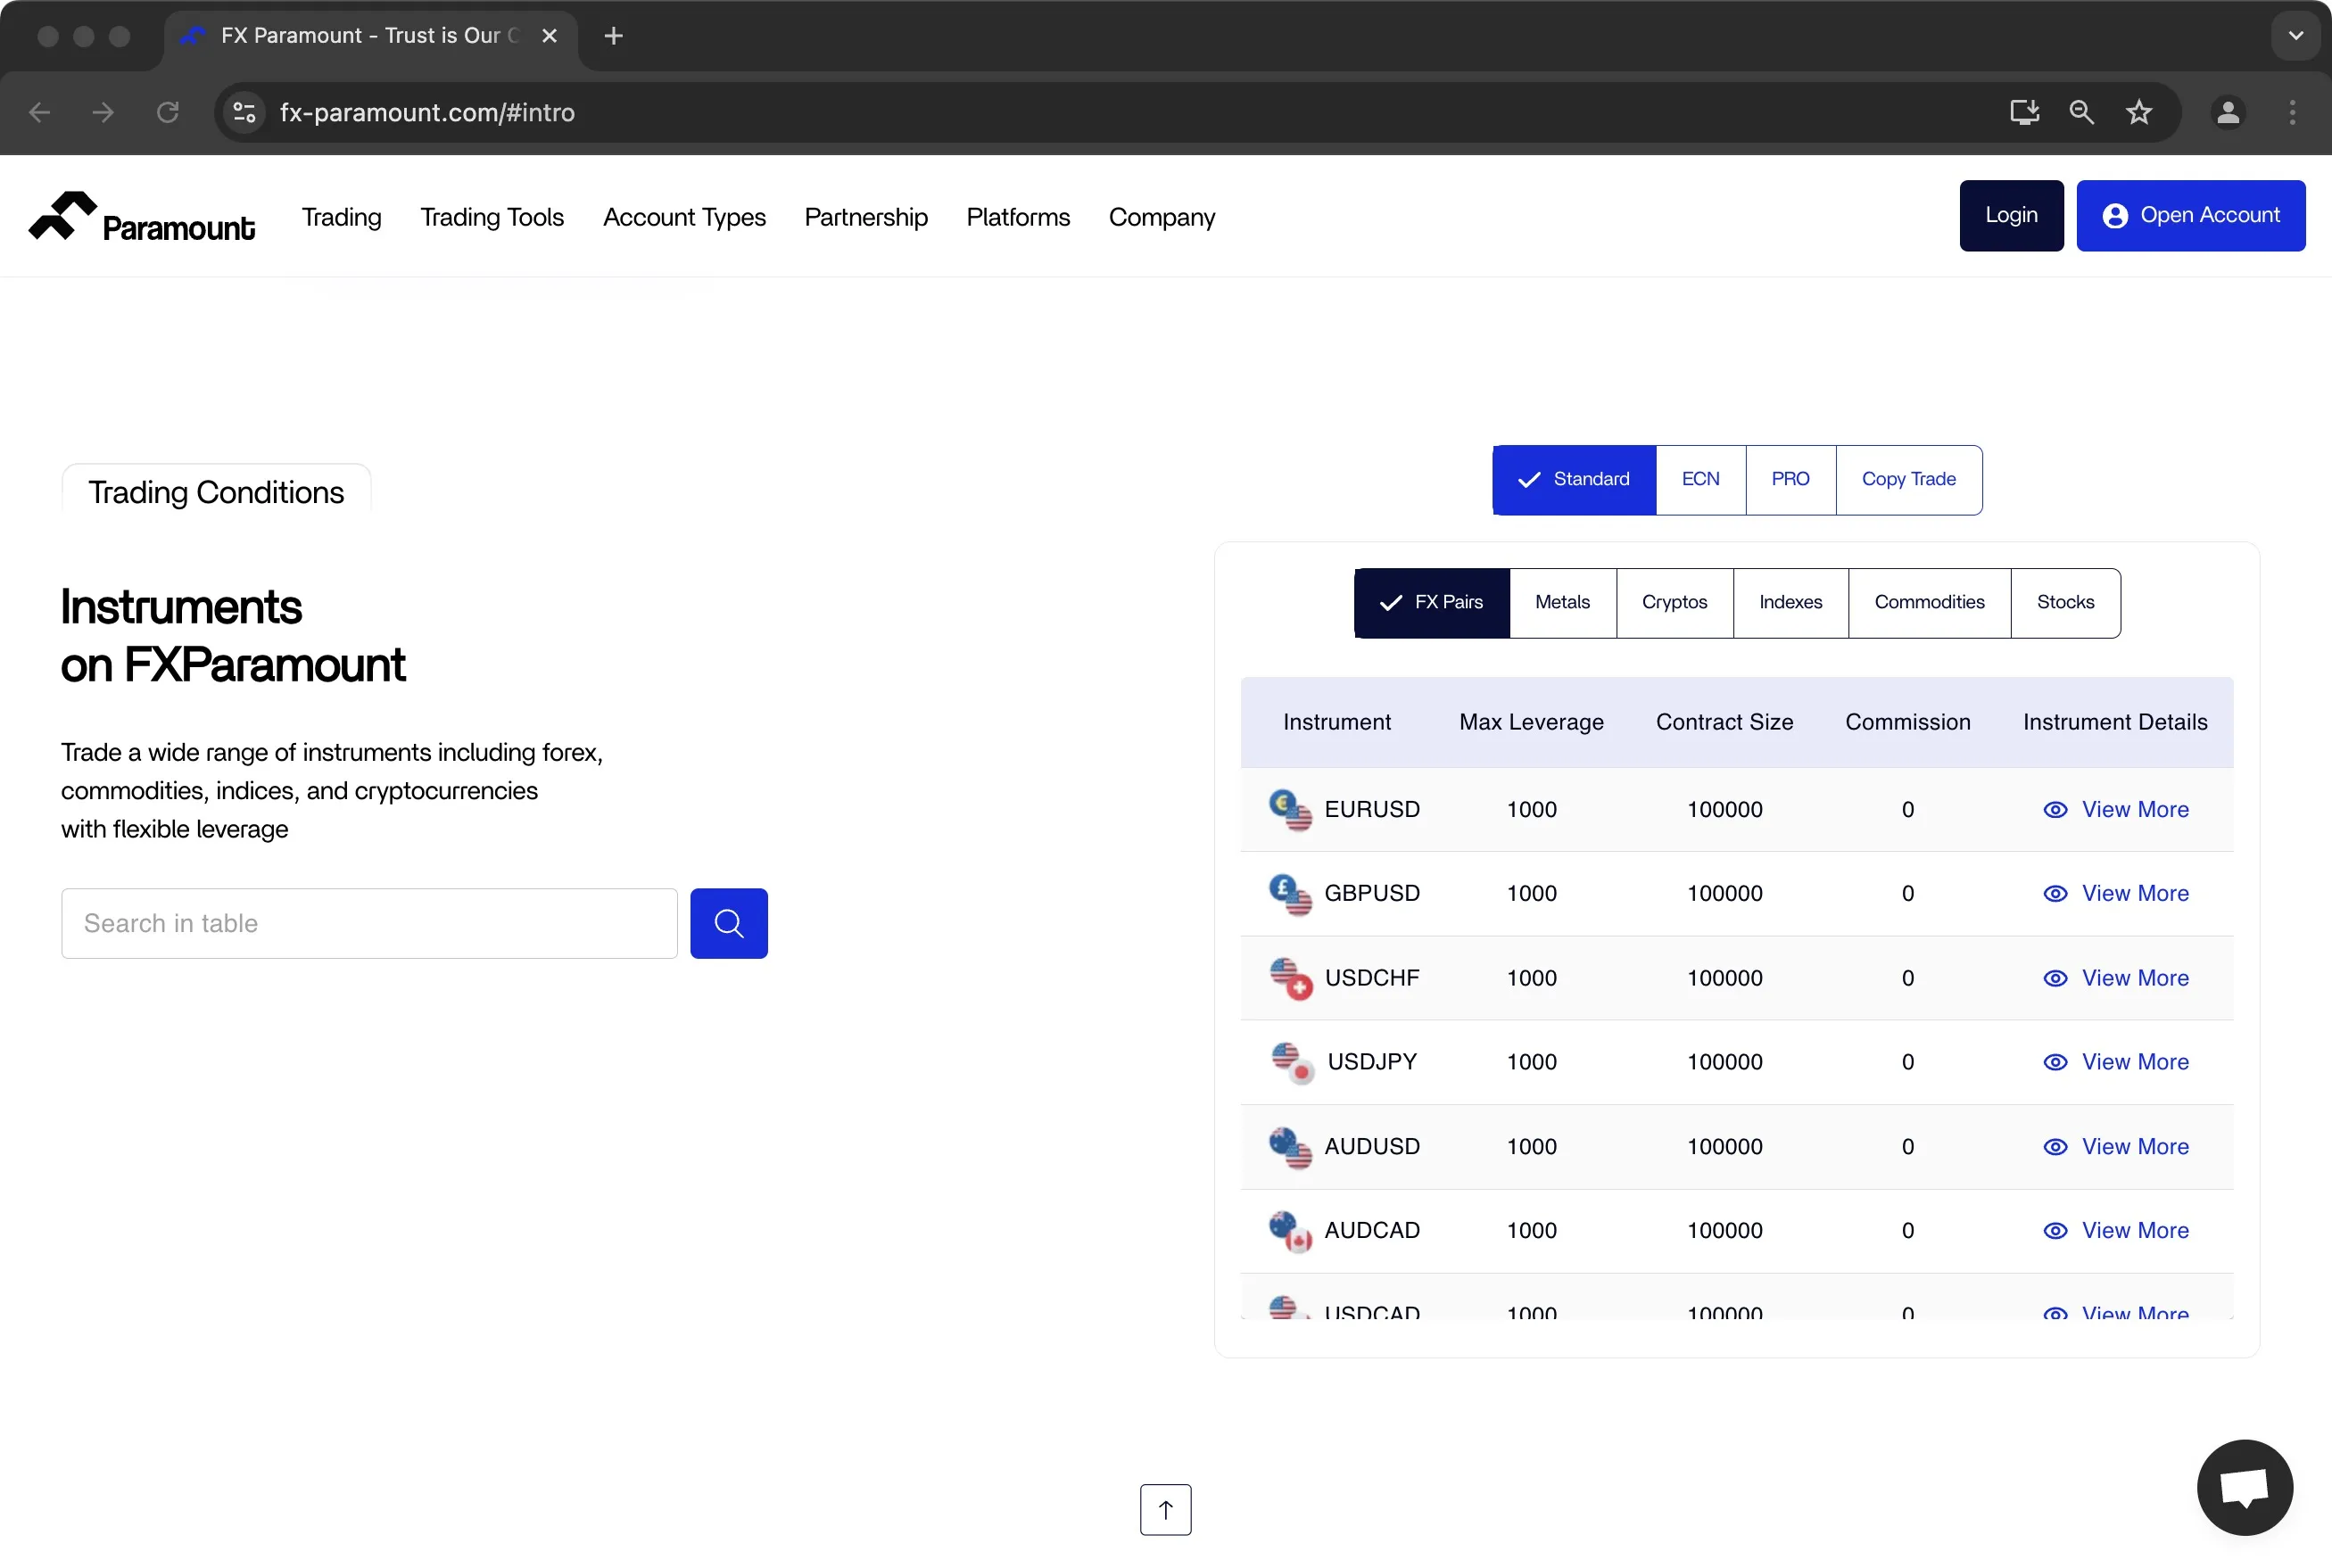The image size is (2332, 1568).
Task: Click the site information icon beside the URL
Action: pyautogui.click(x=244, y=112)
